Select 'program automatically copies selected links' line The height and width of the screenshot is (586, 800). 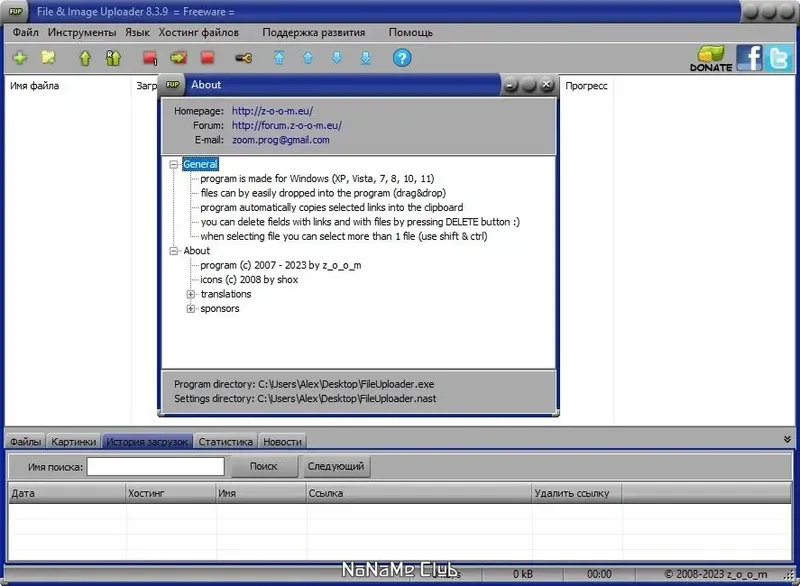pos(332,208)
